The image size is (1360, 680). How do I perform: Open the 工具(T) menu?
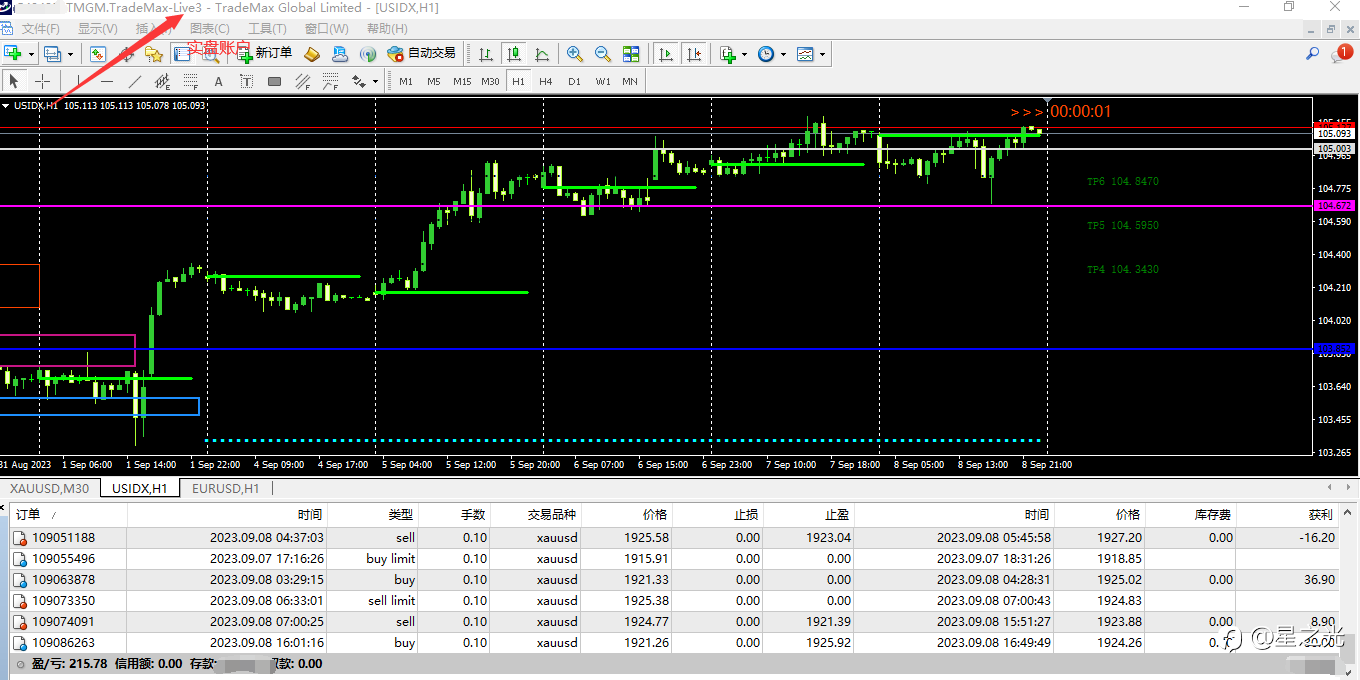click(267, 29)
